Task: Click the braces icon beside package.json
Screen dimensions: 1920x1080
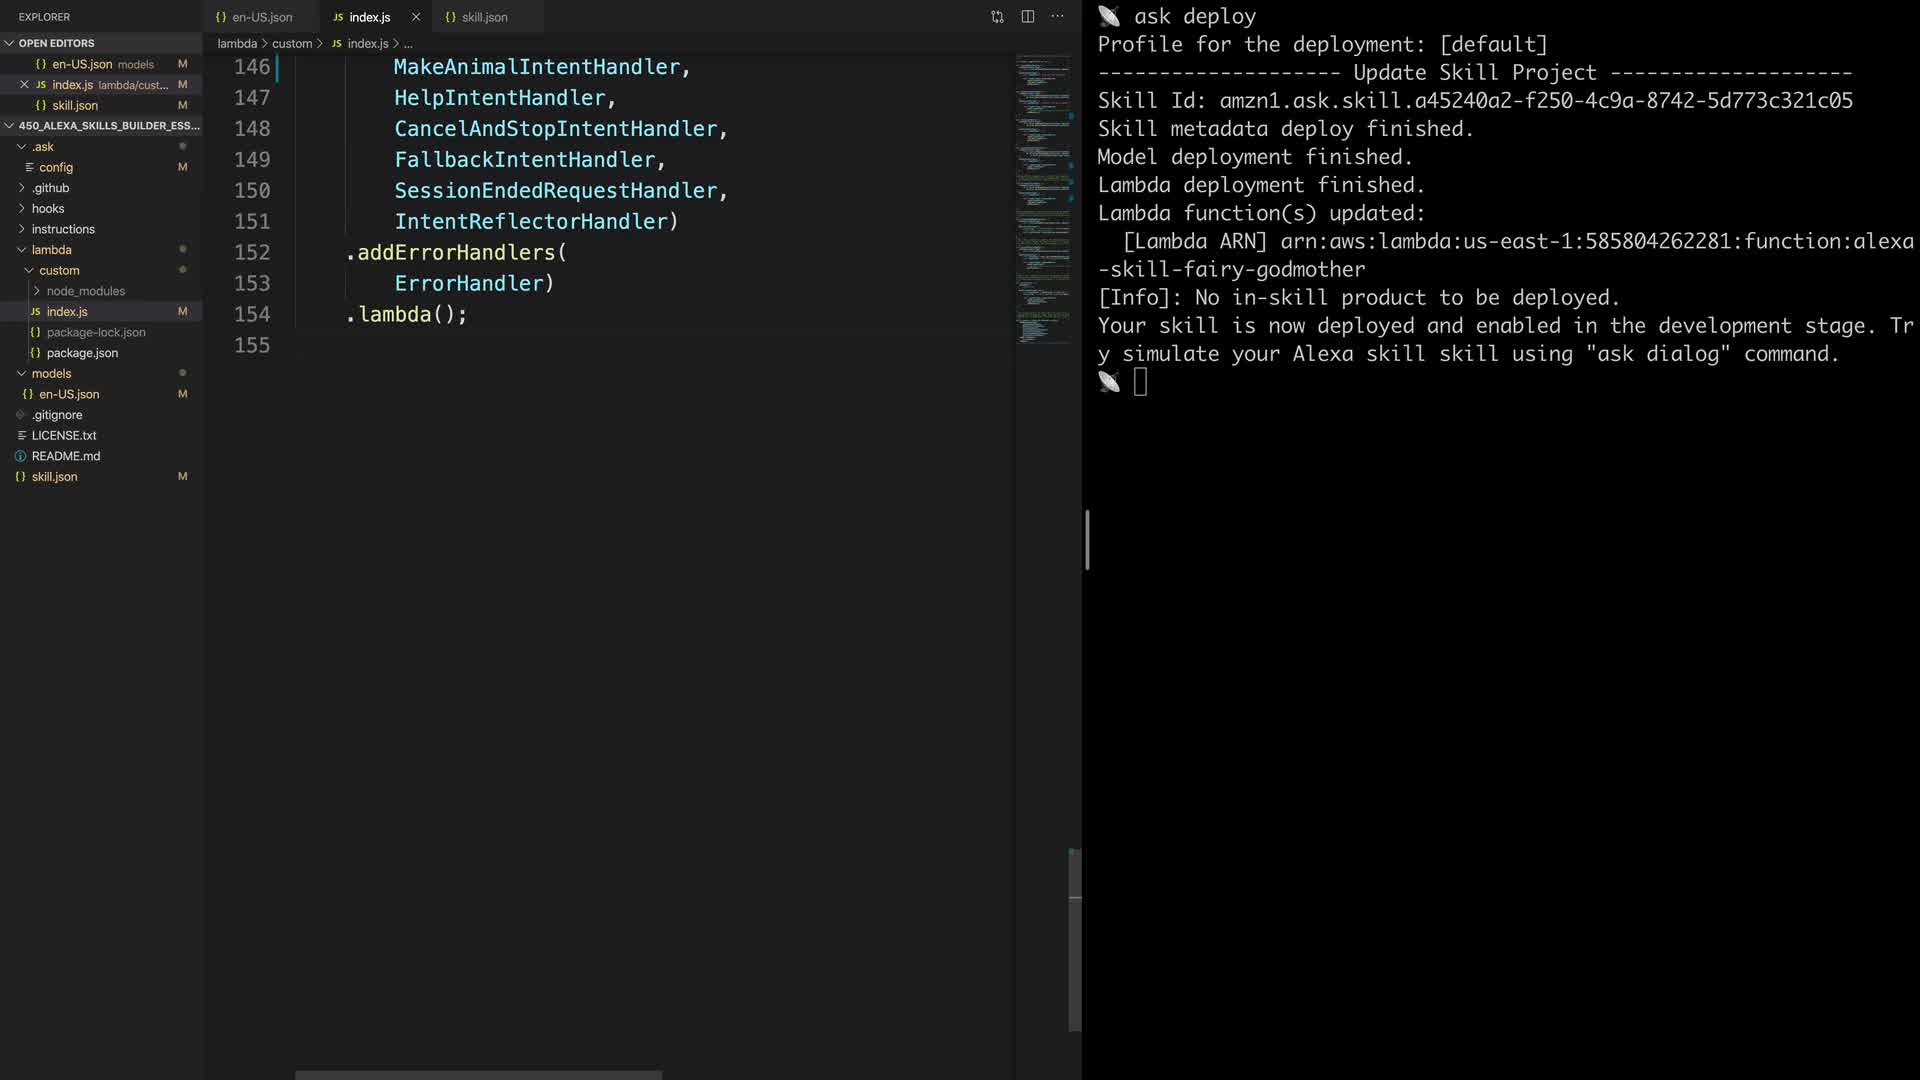Action: (36, 353)
